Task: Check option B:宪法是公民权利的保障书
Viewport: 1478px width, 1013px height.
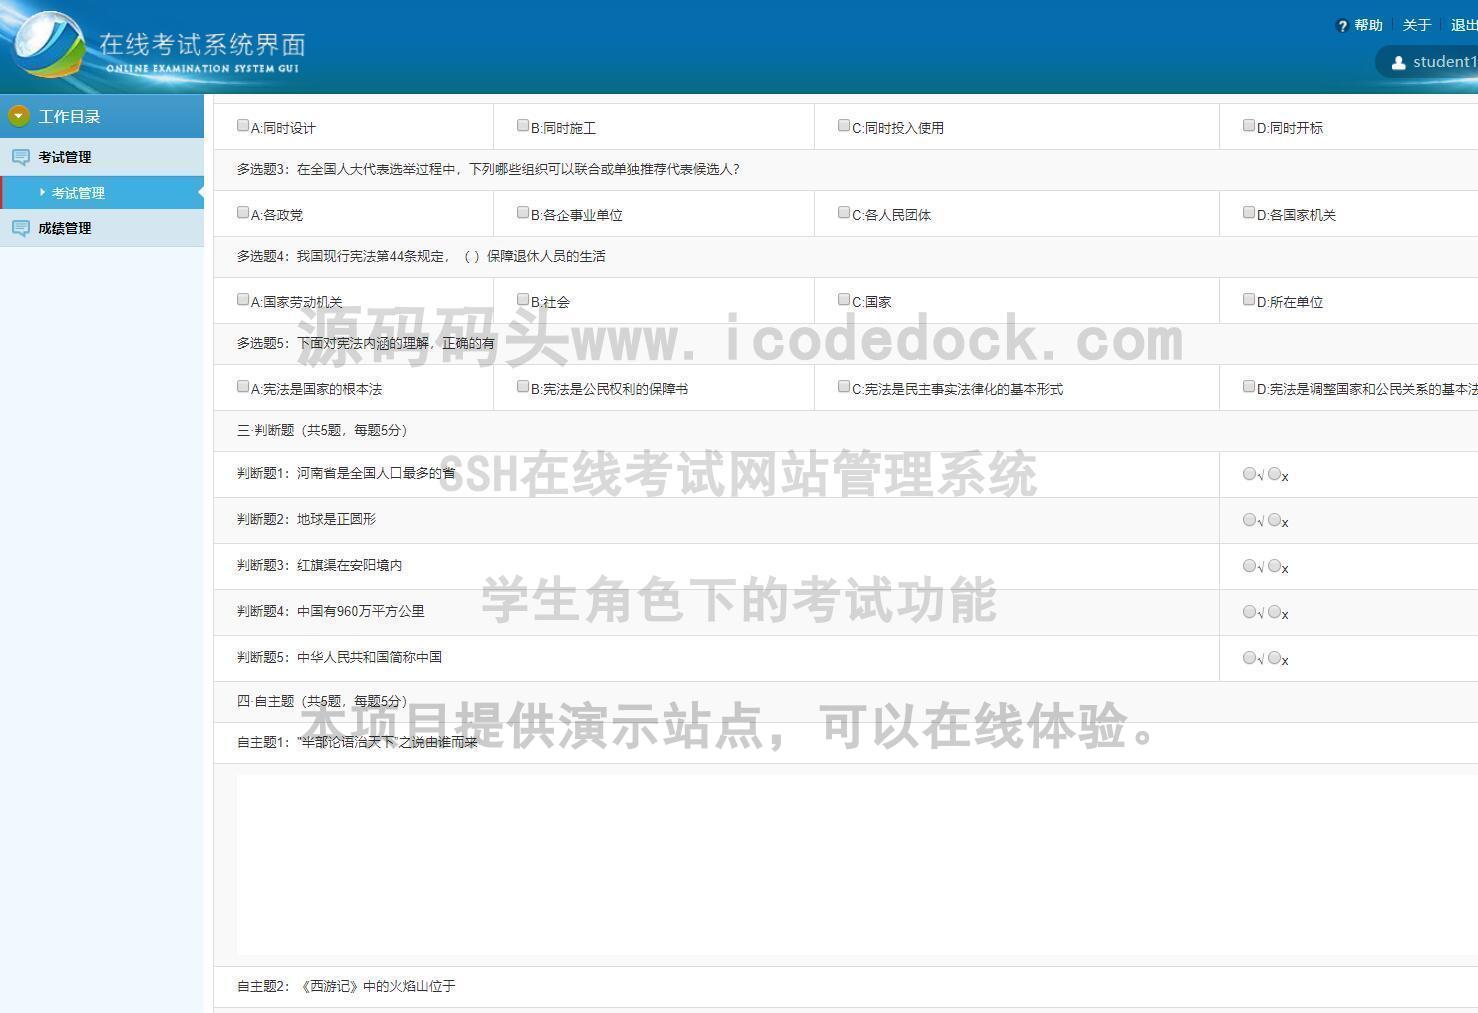Action: point(523,386)
